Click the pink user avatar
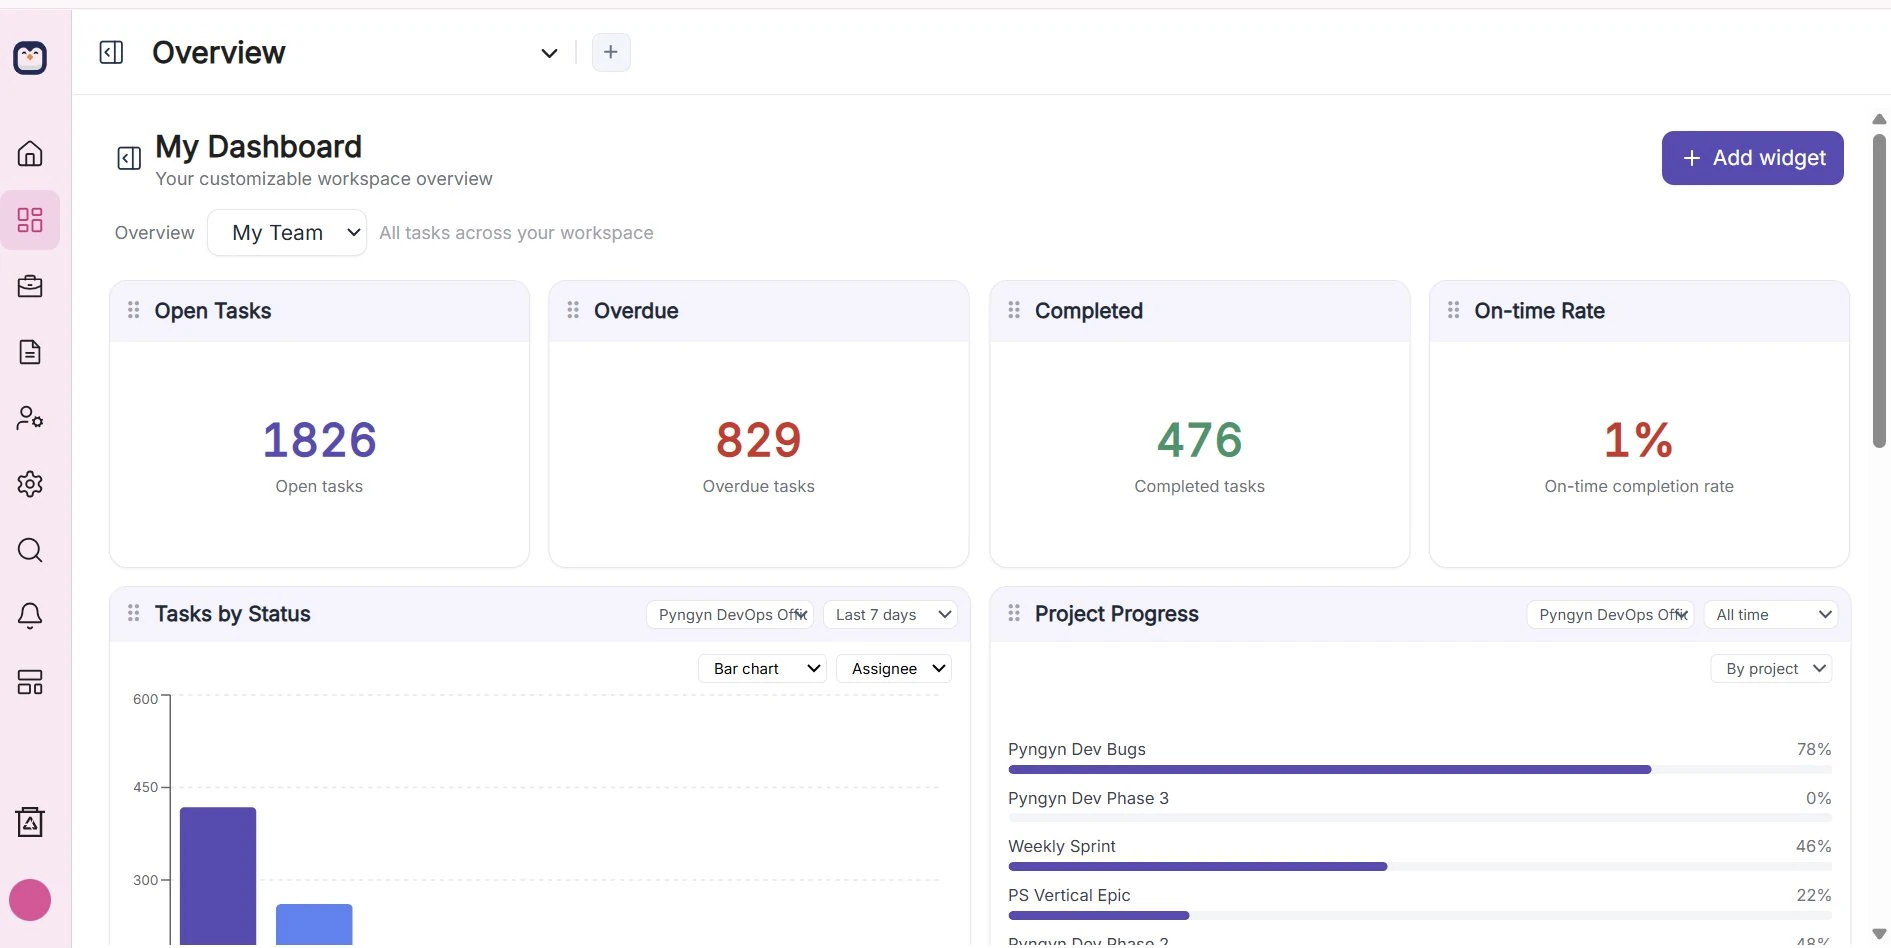Image resolution: width=1891 pixels, height=948 pixels. pos(30,900)
